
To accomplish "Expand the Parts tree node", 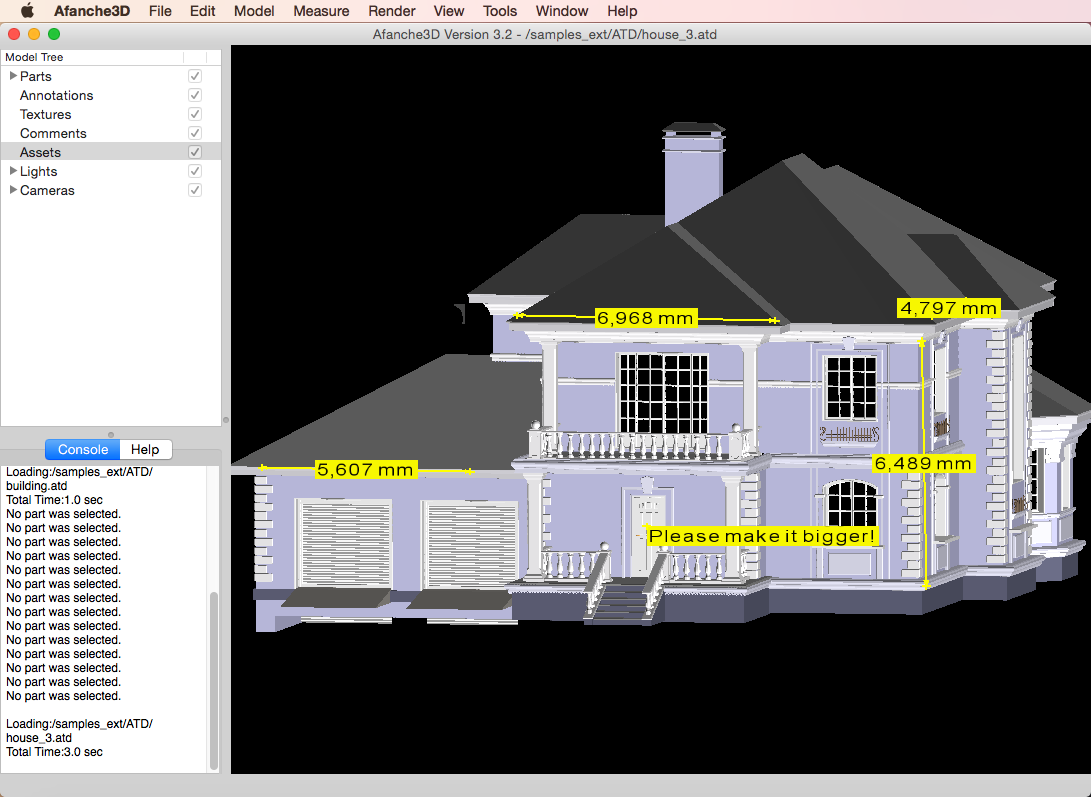I will coord(13,76).
